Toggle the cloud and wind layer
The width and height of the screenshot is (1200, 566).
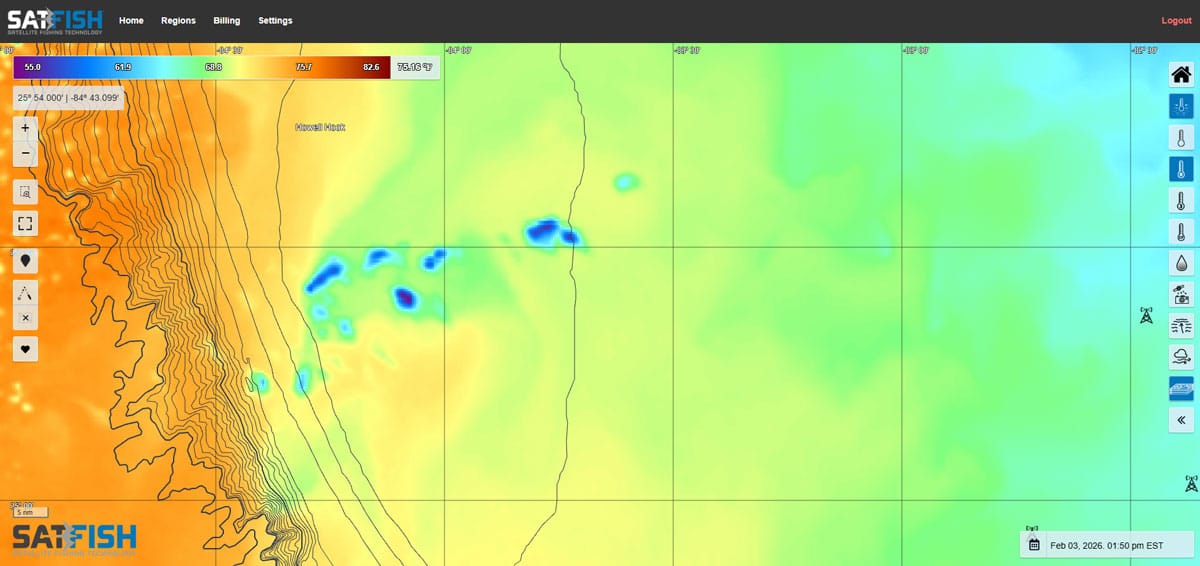pos(1181,356)
